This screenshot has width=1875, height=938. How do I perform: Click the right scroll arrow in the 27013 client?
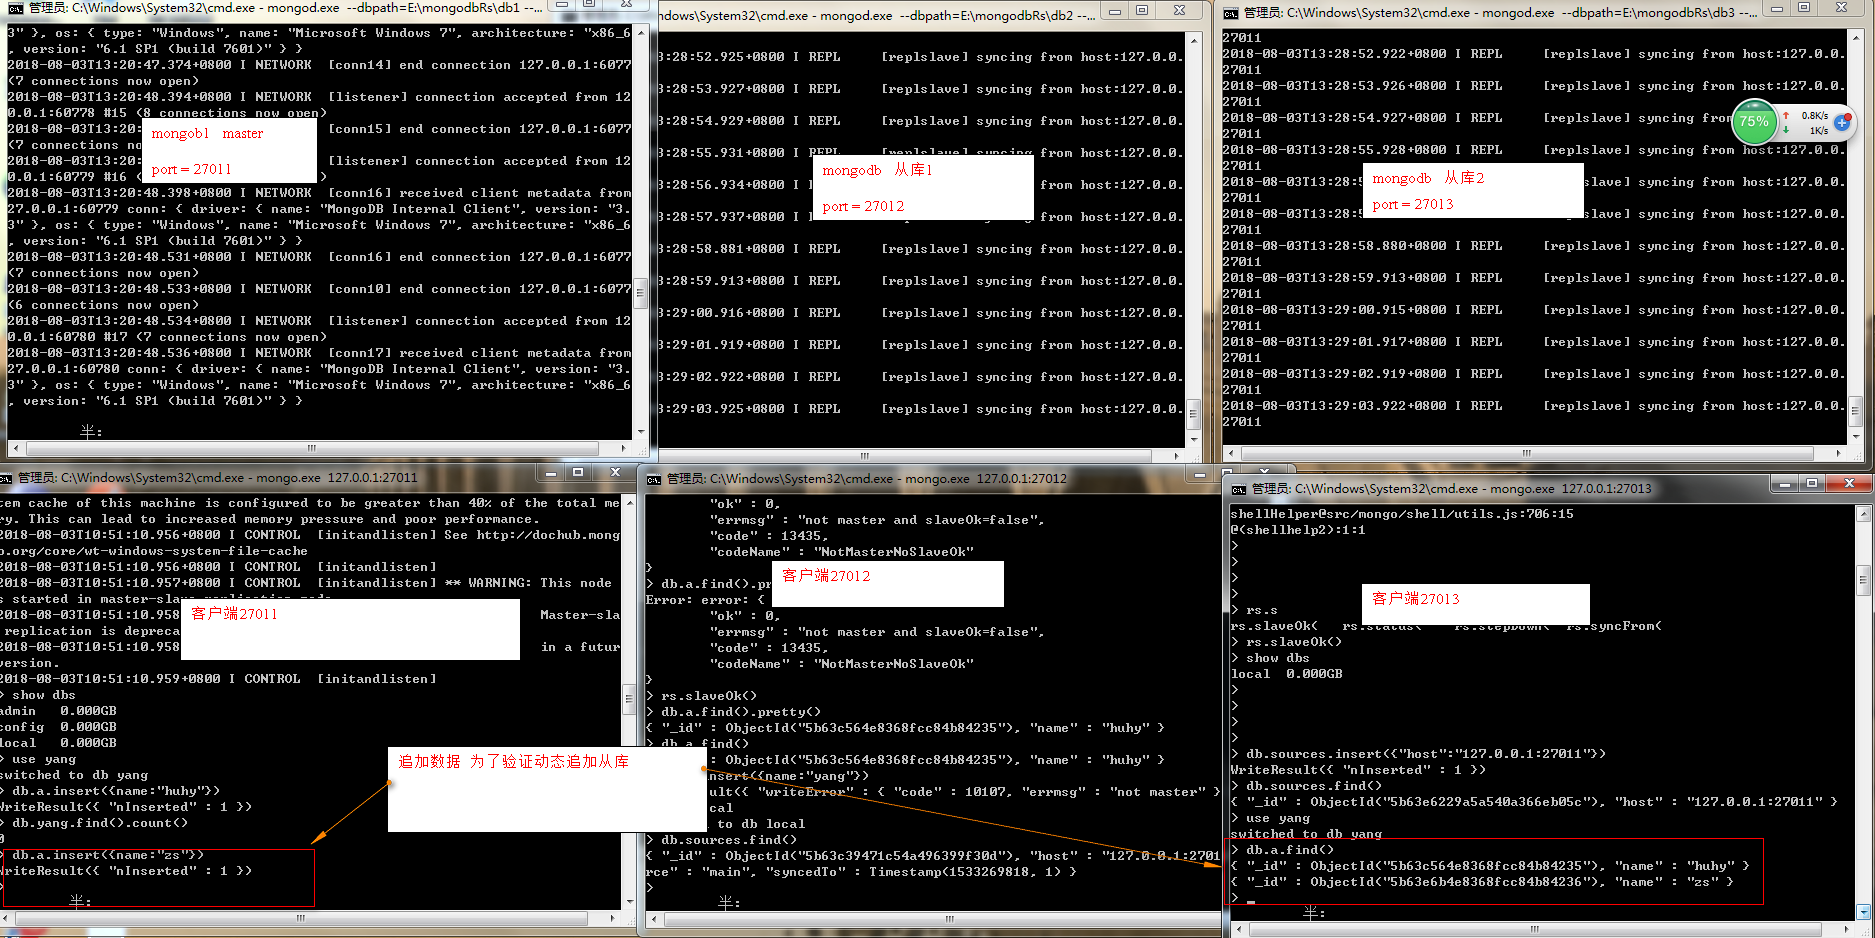[x=1848, y=929]
